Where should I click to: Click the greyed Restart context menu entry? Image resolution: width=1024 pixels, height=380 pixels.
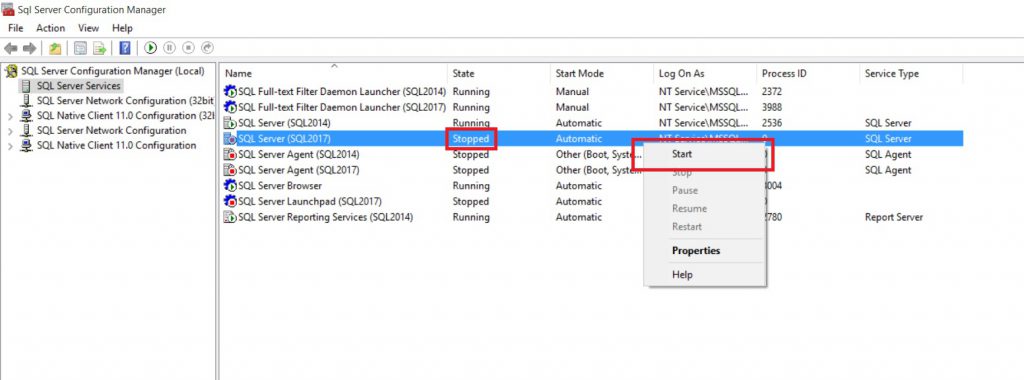click(x=705, y=227)
